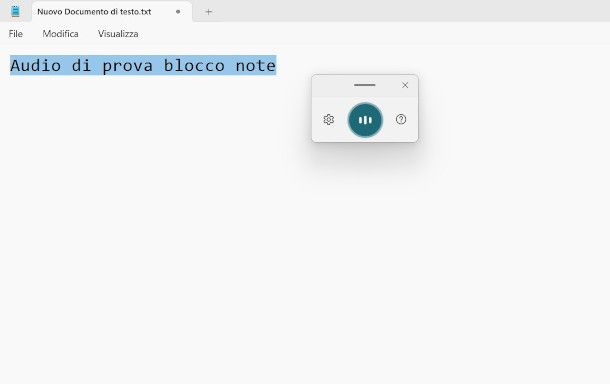Click the text 'Audio di prova blocco note'

click(143, 65)
